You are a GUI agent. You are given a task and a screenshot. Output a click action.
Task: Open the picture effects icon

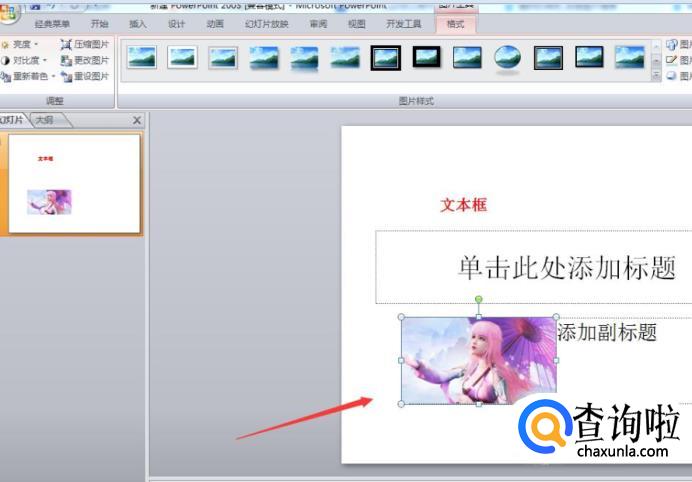(x=671, y=76)
